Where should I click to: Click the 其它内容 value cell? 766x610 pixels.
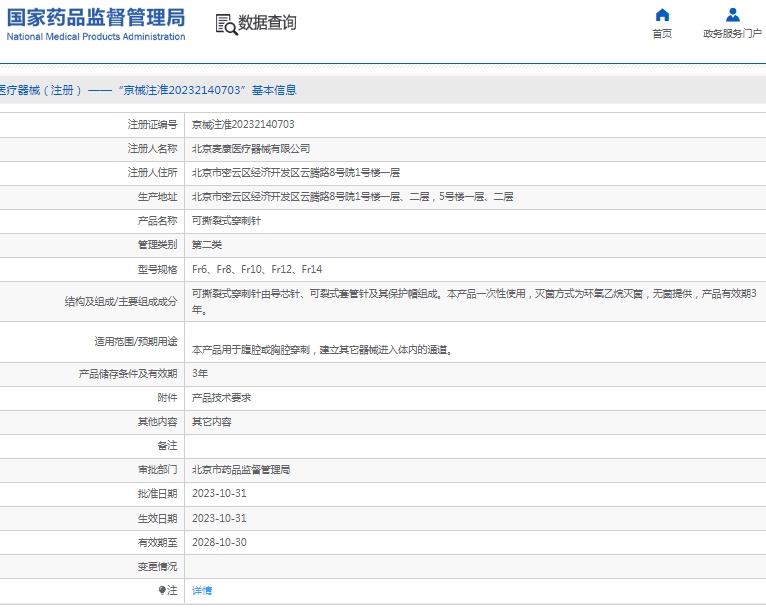point(212,421)
